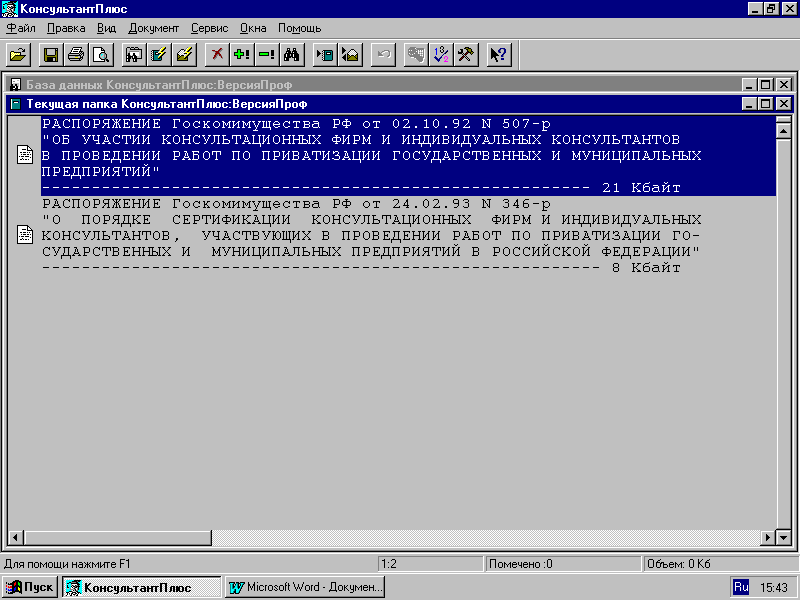Minimize the Текущая папка window
Screen dimensions: 800x600
pyautogui.click(x=749, y=104)
